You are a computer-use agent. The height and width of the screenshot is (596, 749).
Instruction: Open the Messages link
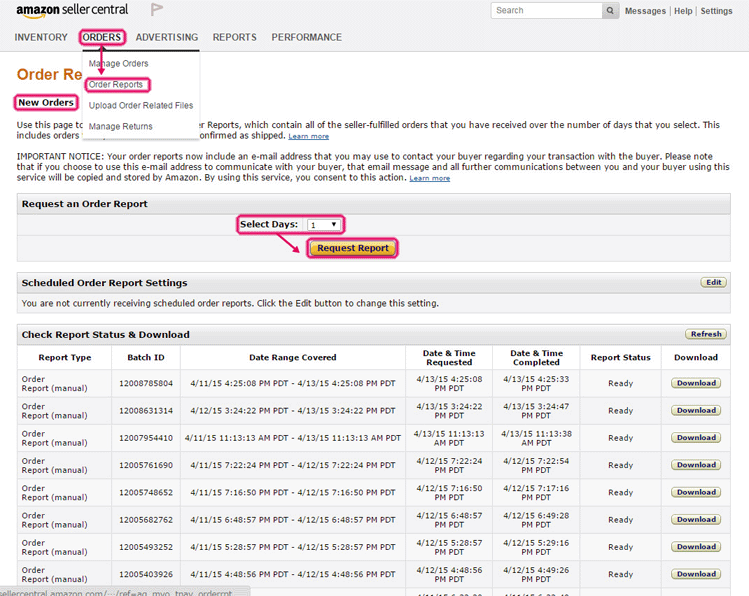(x=645, y=11)
